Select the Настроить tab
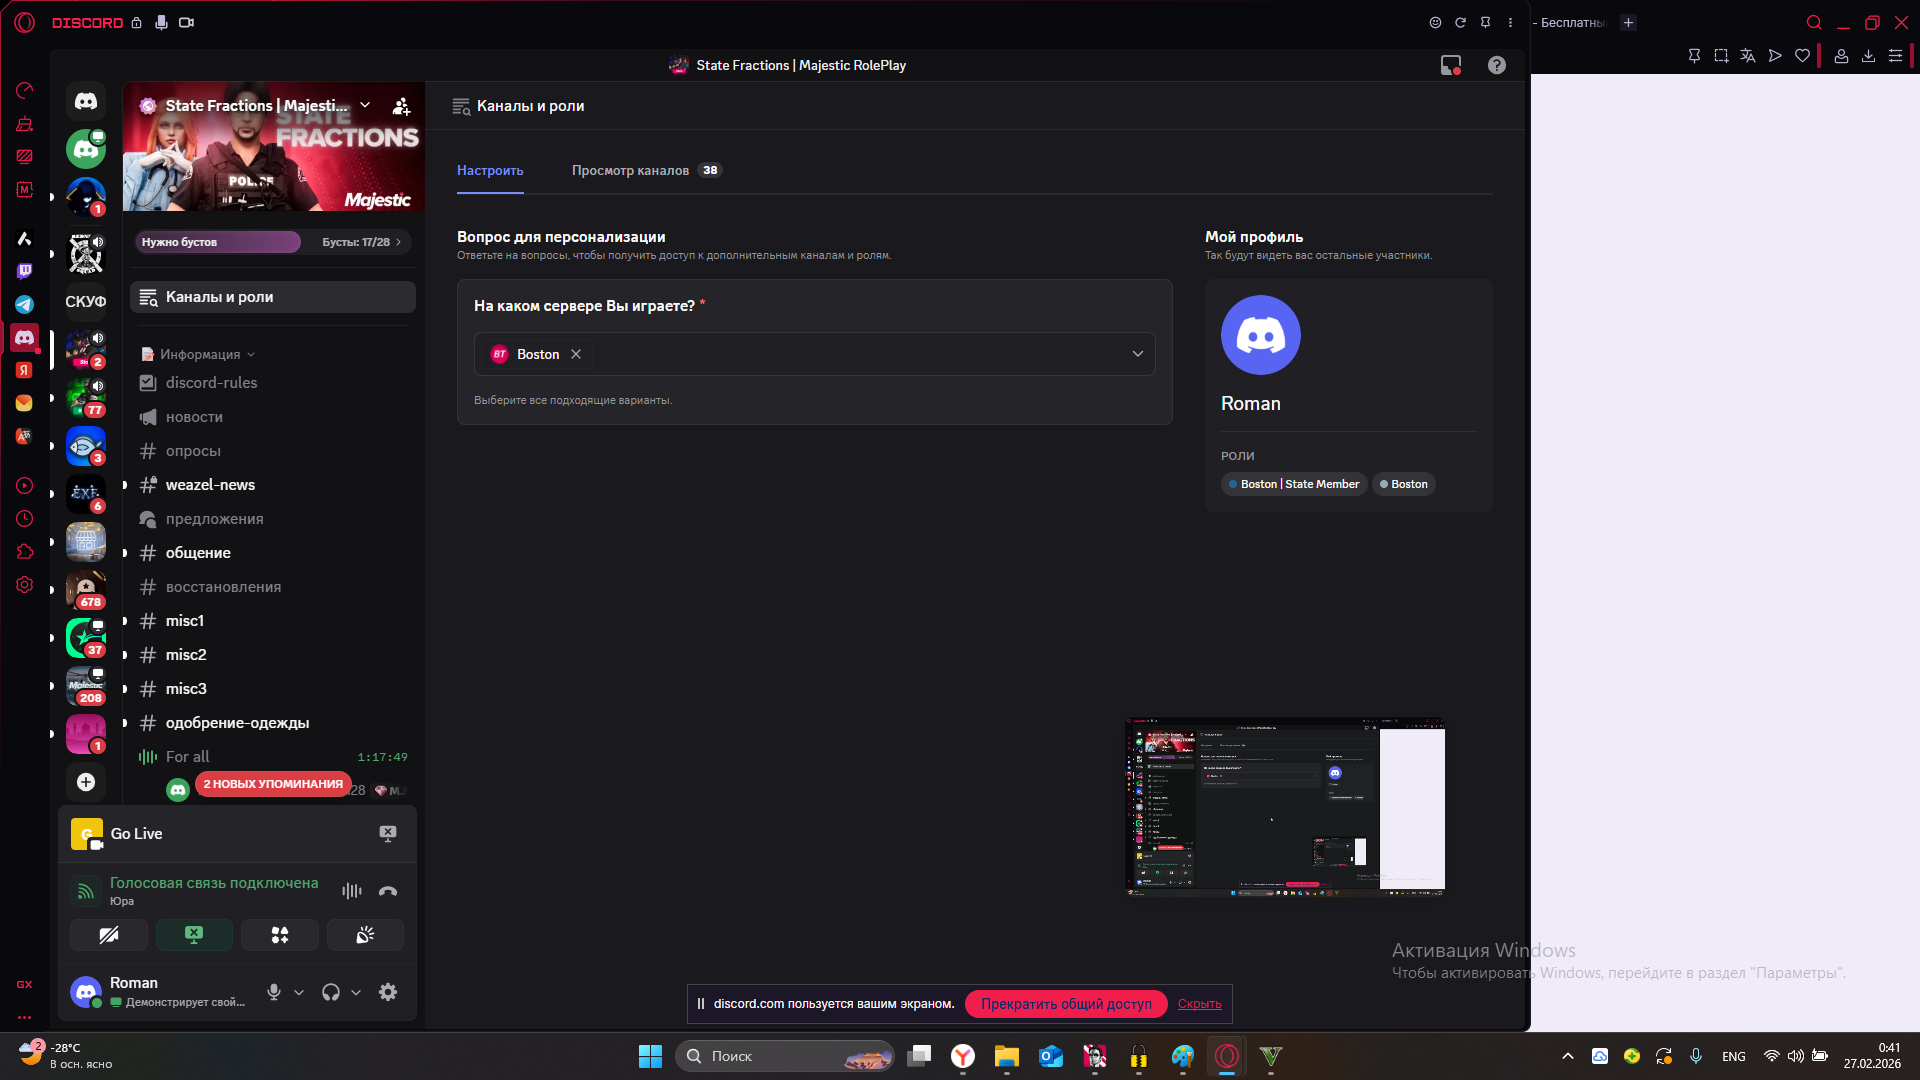This screenshot has width=1920, height=1080. (x=490, y=171)
